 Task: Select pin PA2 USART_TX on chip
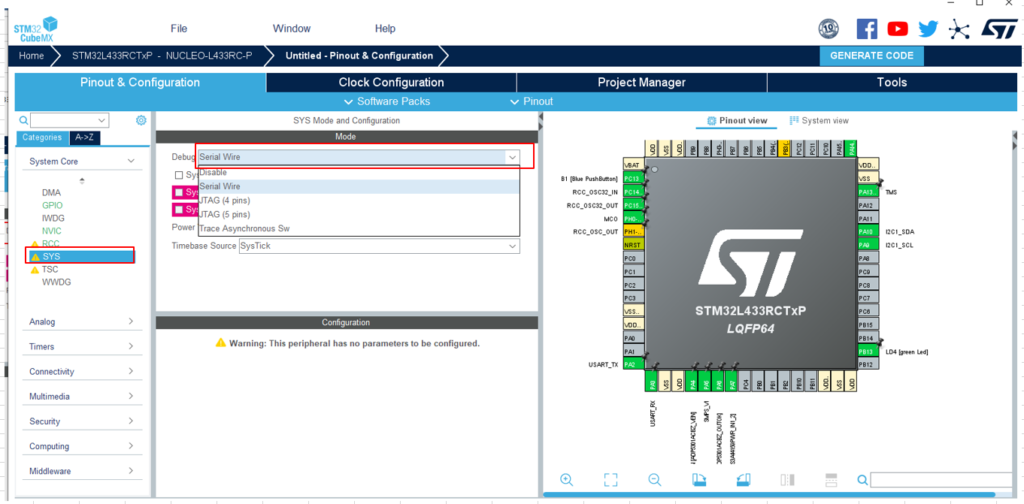633,364
